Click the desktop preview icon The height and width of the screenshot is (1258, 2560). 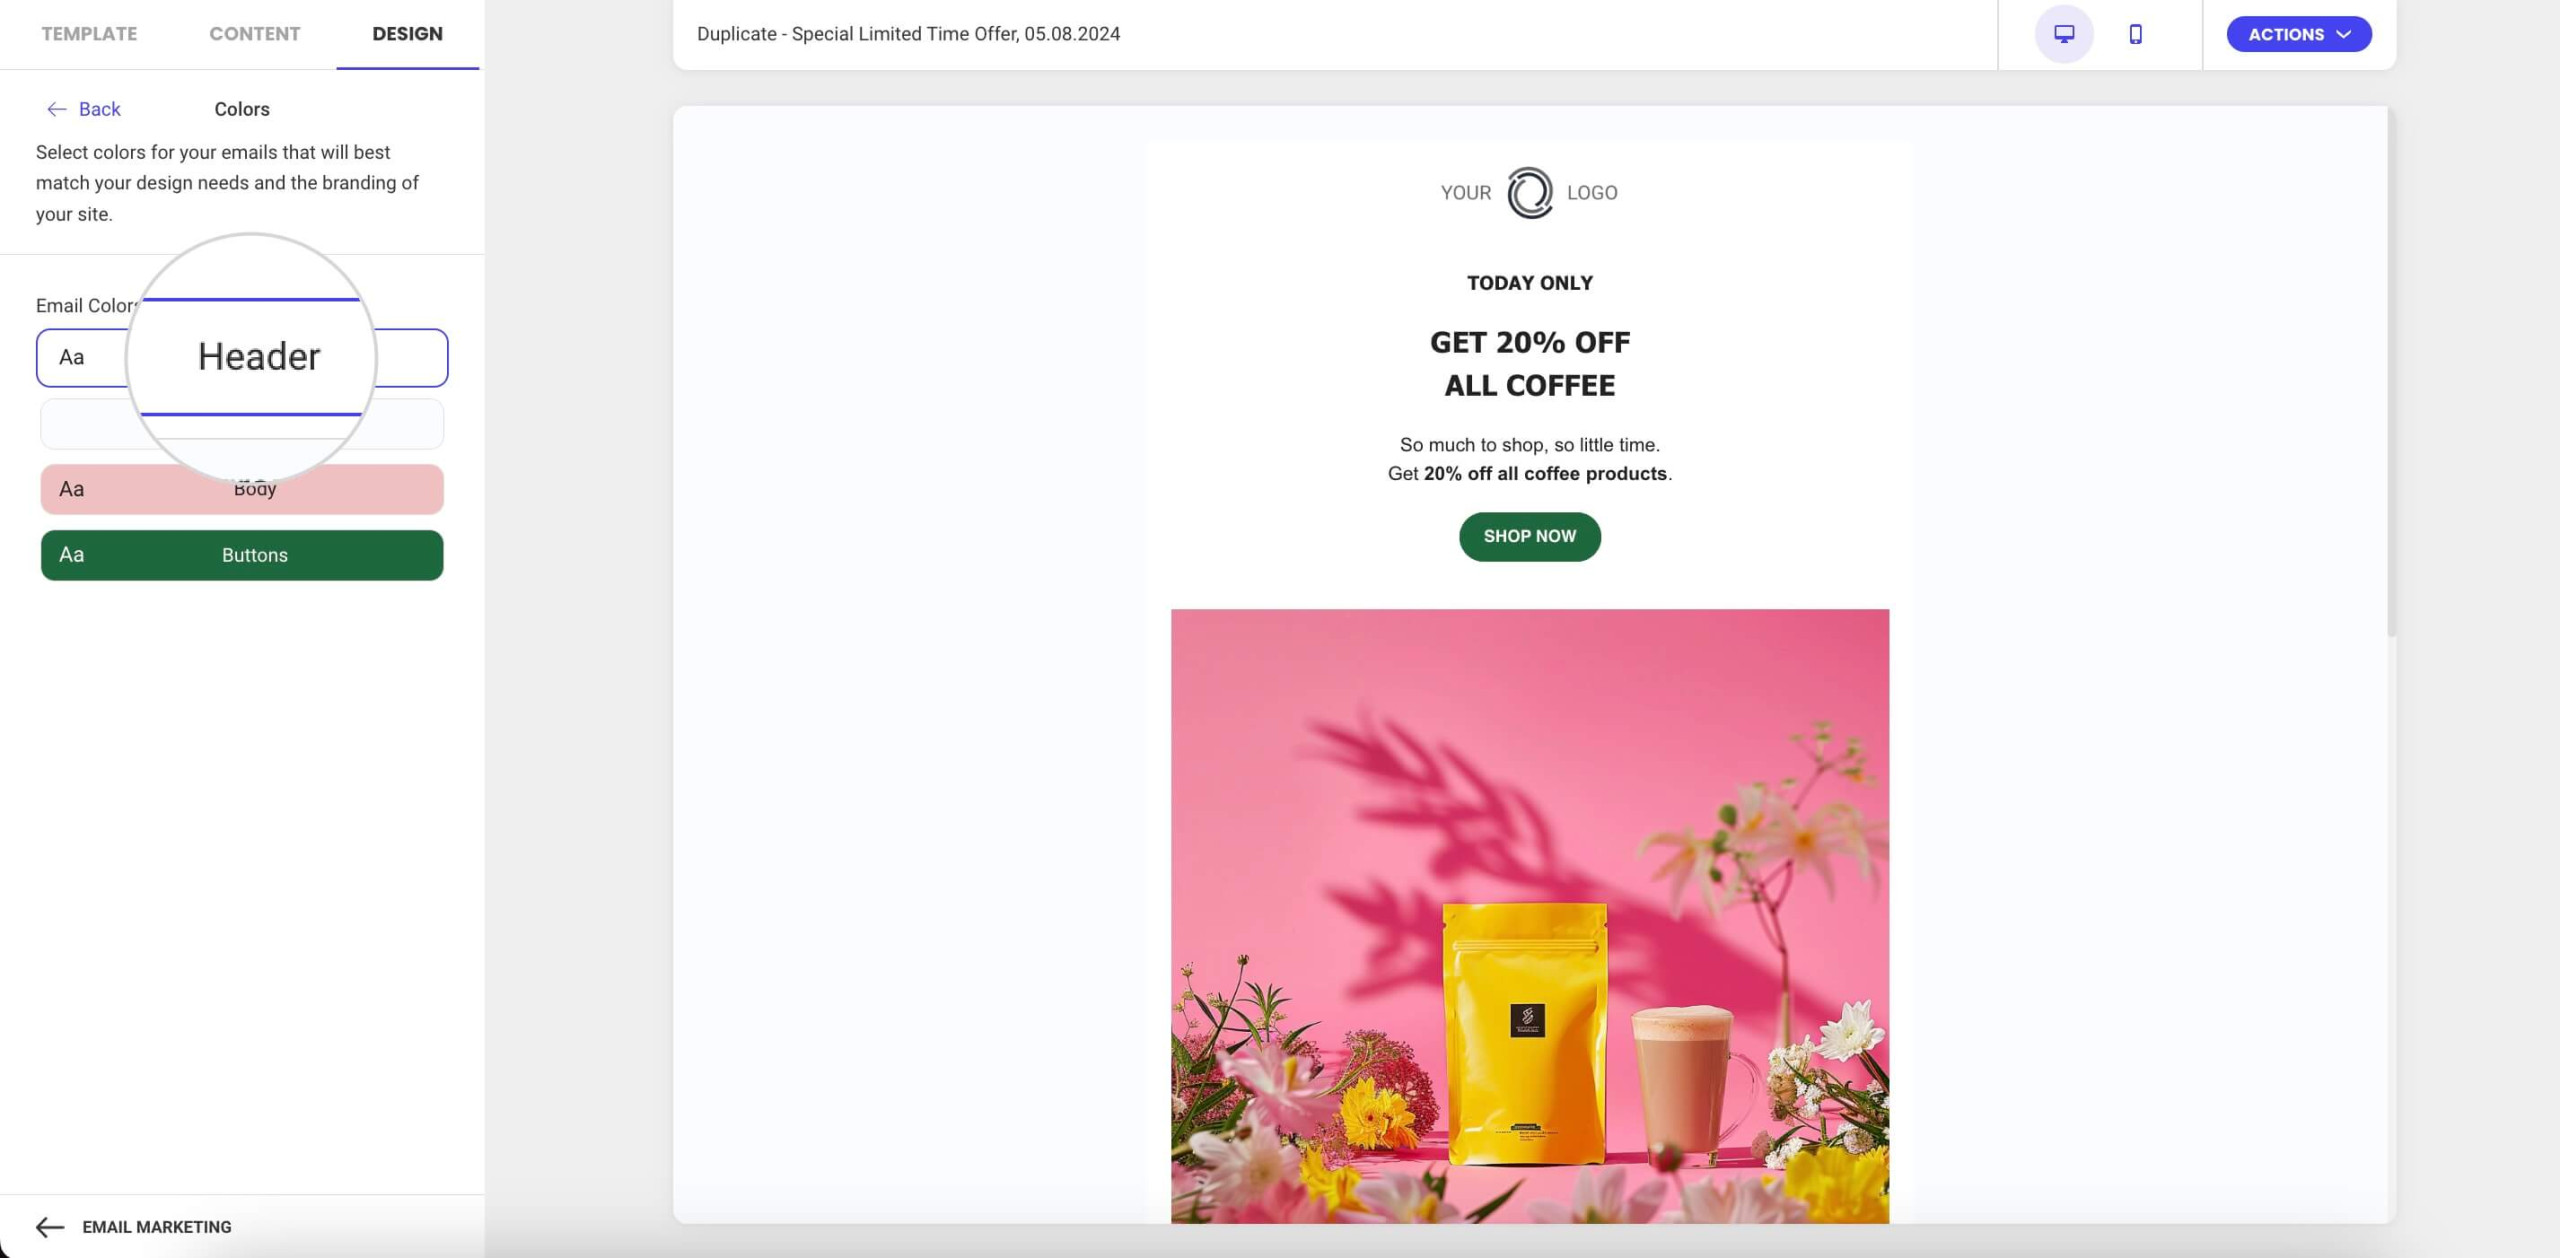(2064, 33)
